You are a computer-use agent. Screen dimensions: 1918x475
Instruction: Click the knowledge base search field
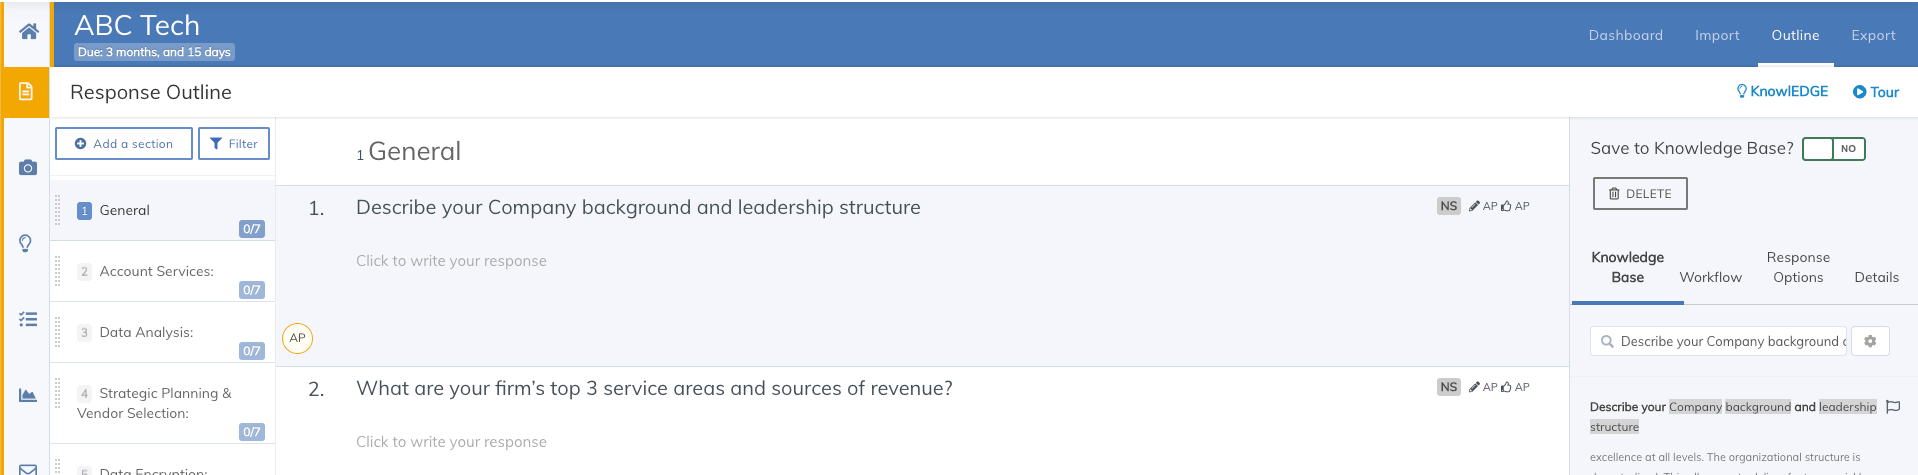coord(1718,341)
